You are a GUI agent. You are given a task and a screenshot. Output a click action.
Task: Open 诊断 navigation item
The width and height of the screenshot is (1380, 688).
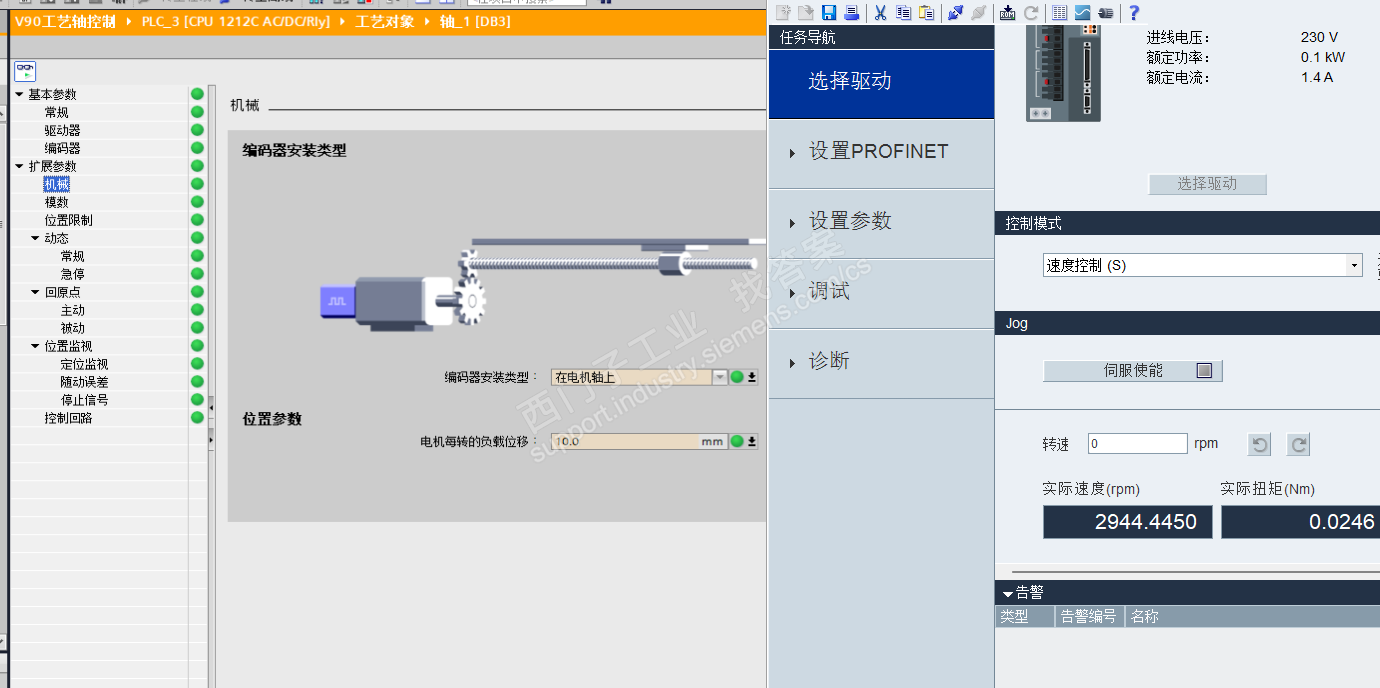[882, 362]
